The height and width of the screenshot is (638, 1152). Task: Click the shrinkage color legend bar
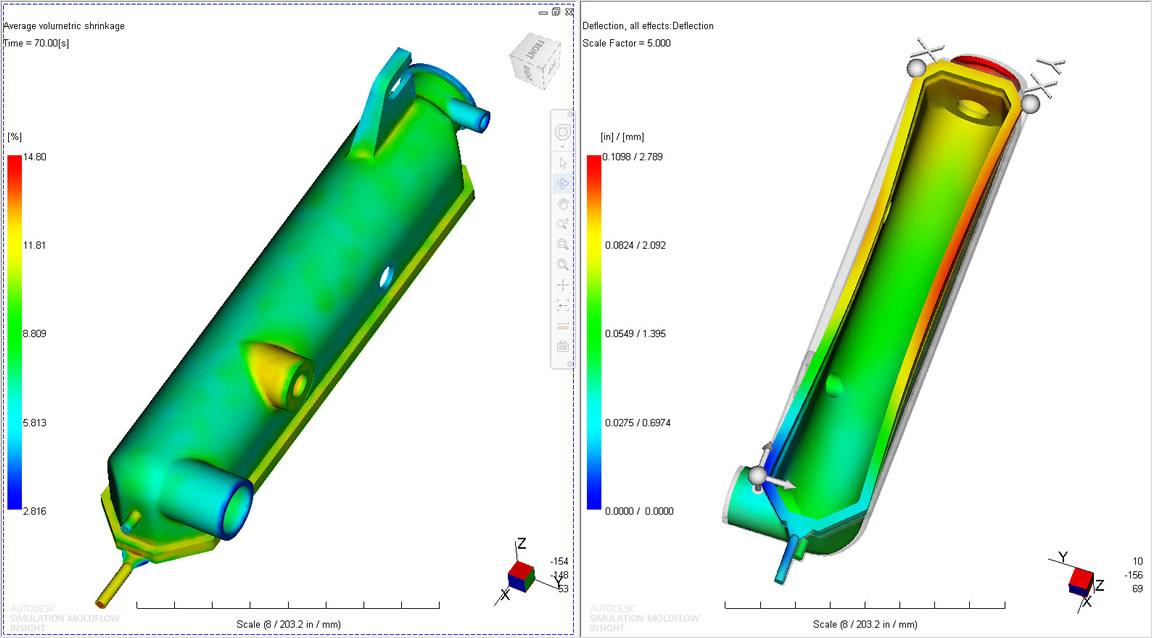(x=15, y=332)
